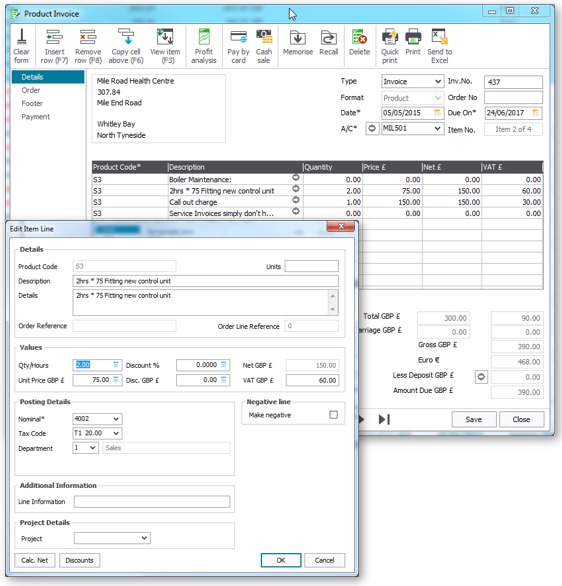This screenshot has height=586, width=562.
Task: Click the Calc. Net button
Action: click(35, 560)
